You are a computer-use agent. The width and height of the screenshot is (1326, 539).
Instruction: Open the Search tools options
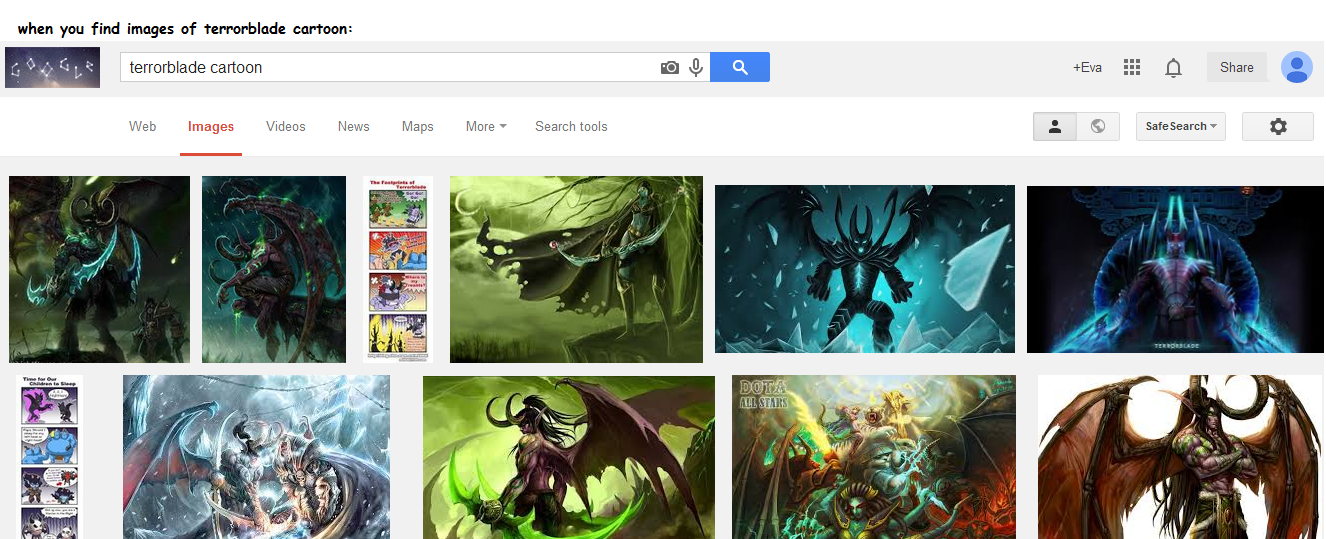571,126
